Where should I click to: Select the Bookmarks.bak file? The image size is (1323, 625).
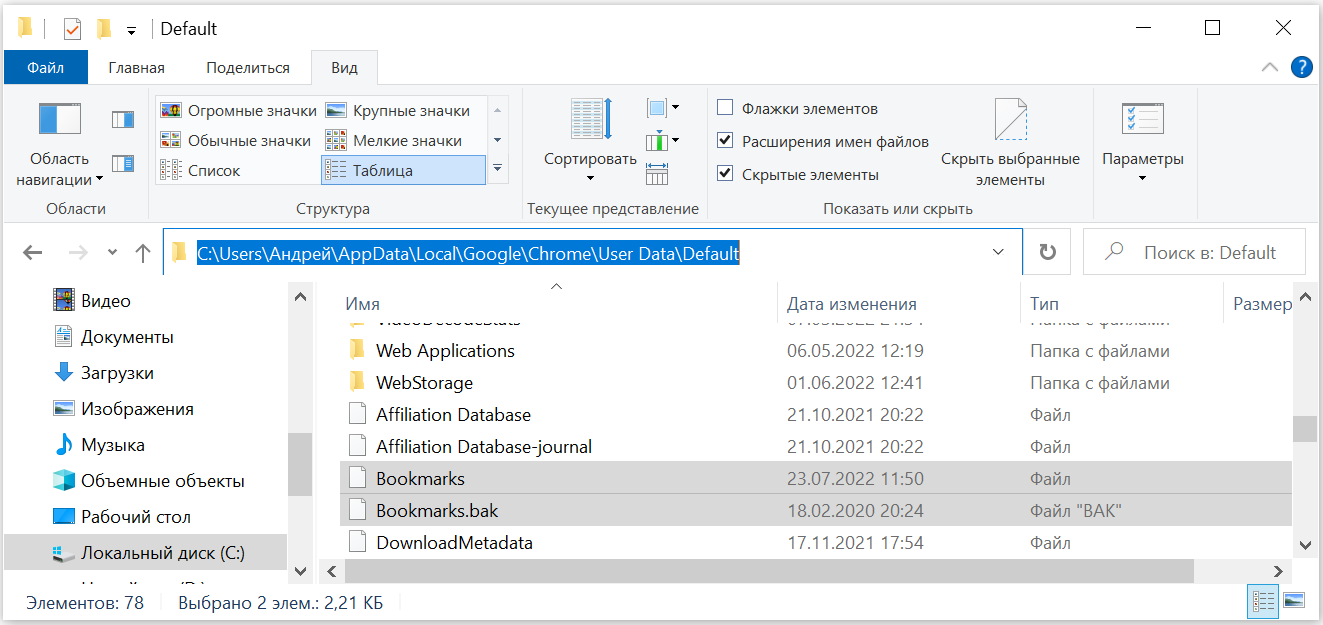pyautogui.click(x=437, y=511)
